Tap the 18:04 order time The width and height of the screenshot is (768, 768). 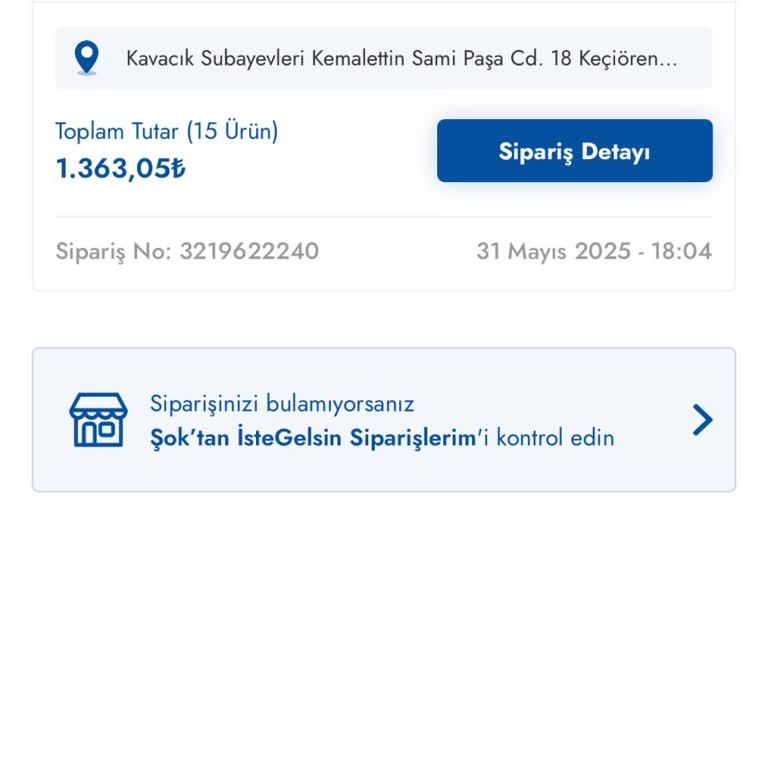click(682, 251)
